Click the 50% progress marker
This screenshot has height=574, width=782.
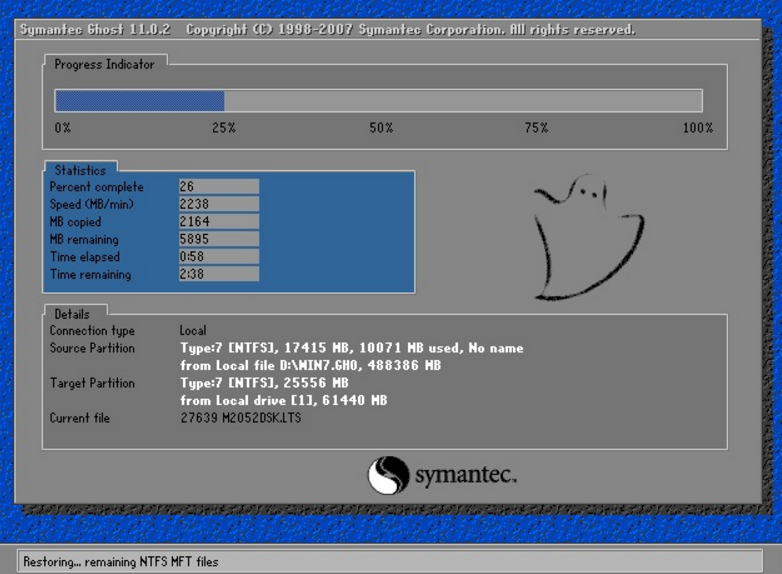click(x=381, y=128)
